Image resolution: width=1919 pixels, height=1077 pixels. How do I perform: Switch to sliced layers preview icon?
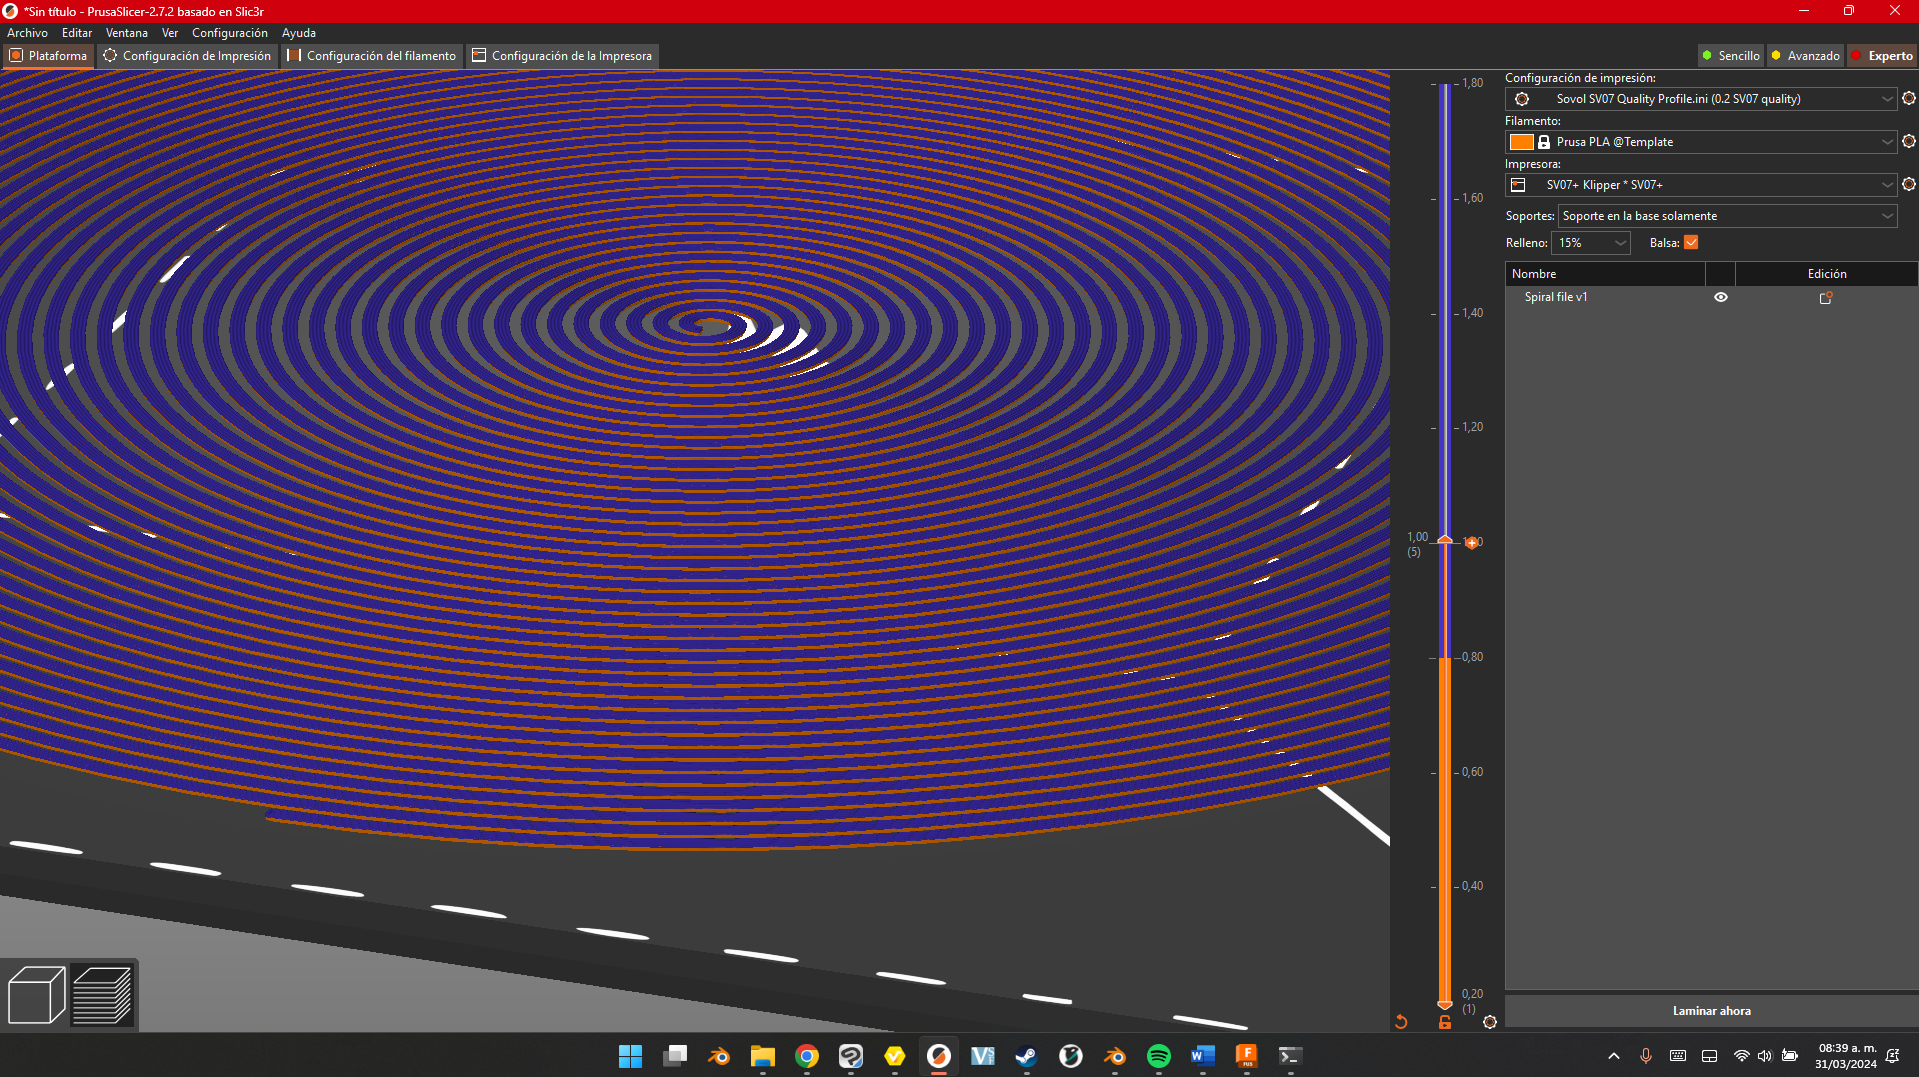(102, 995)
